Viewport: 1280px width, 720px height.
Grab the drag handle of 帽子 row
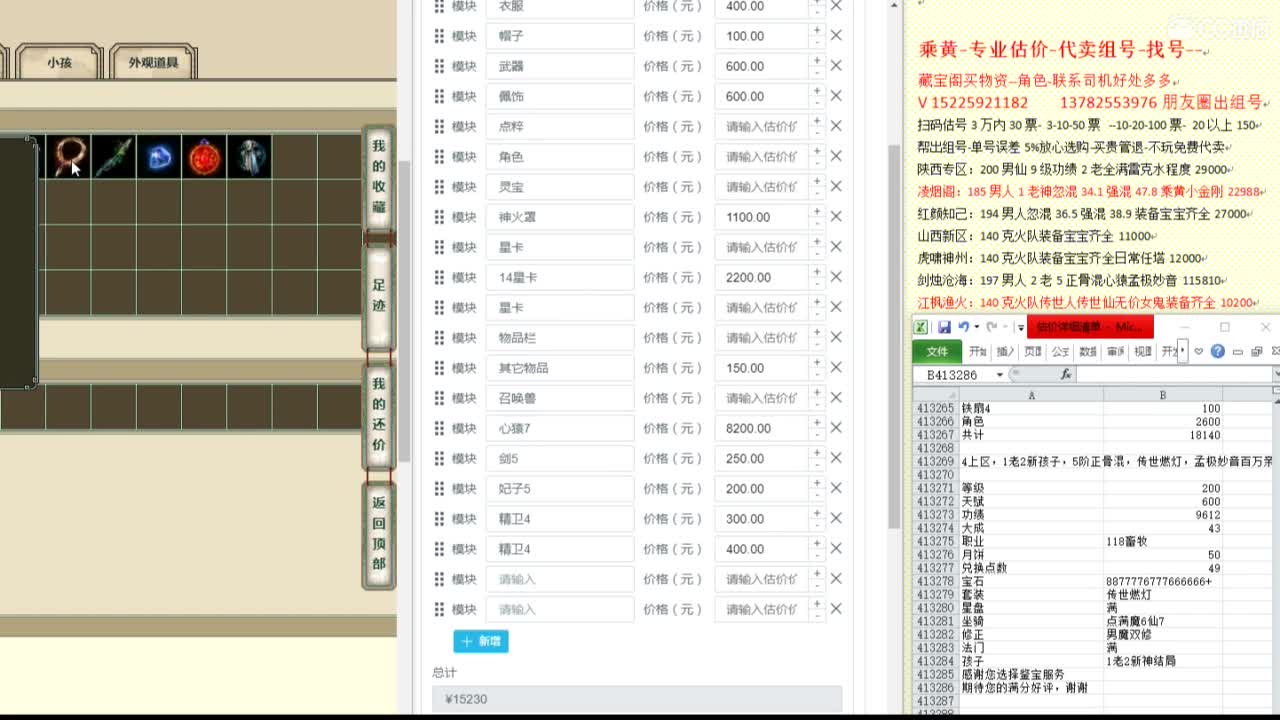pyautogui.click(x=439, y=36)
